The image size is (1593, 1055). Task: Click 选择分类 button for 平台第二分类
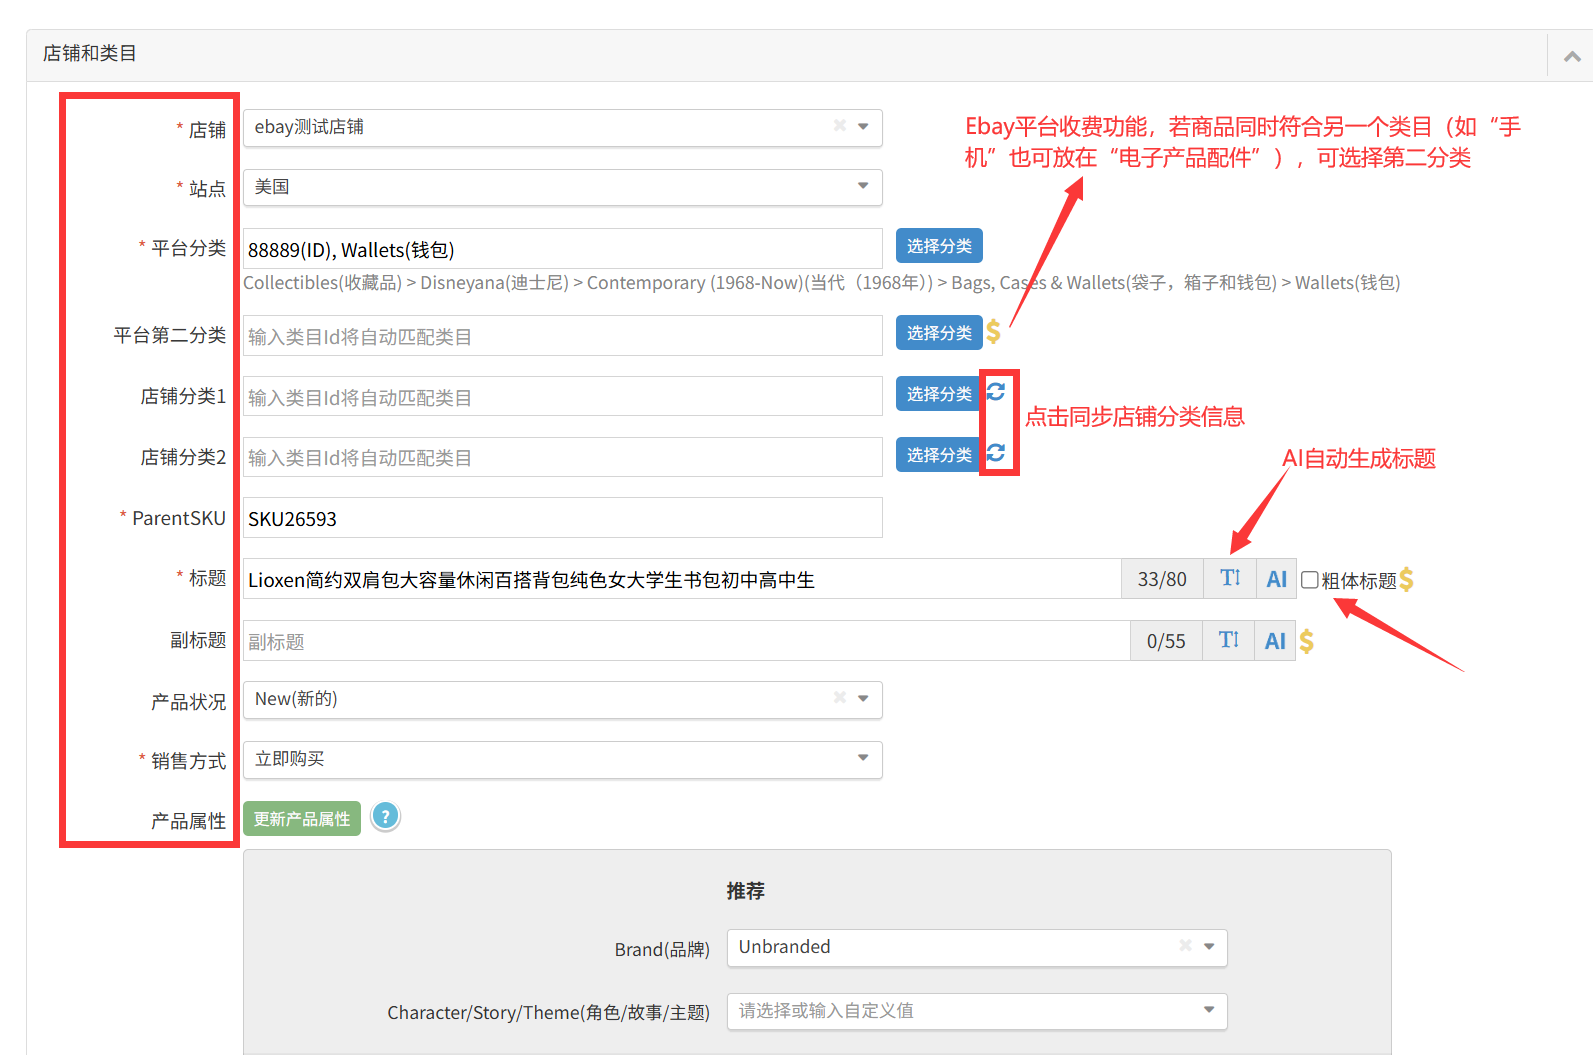pos(938,333)
